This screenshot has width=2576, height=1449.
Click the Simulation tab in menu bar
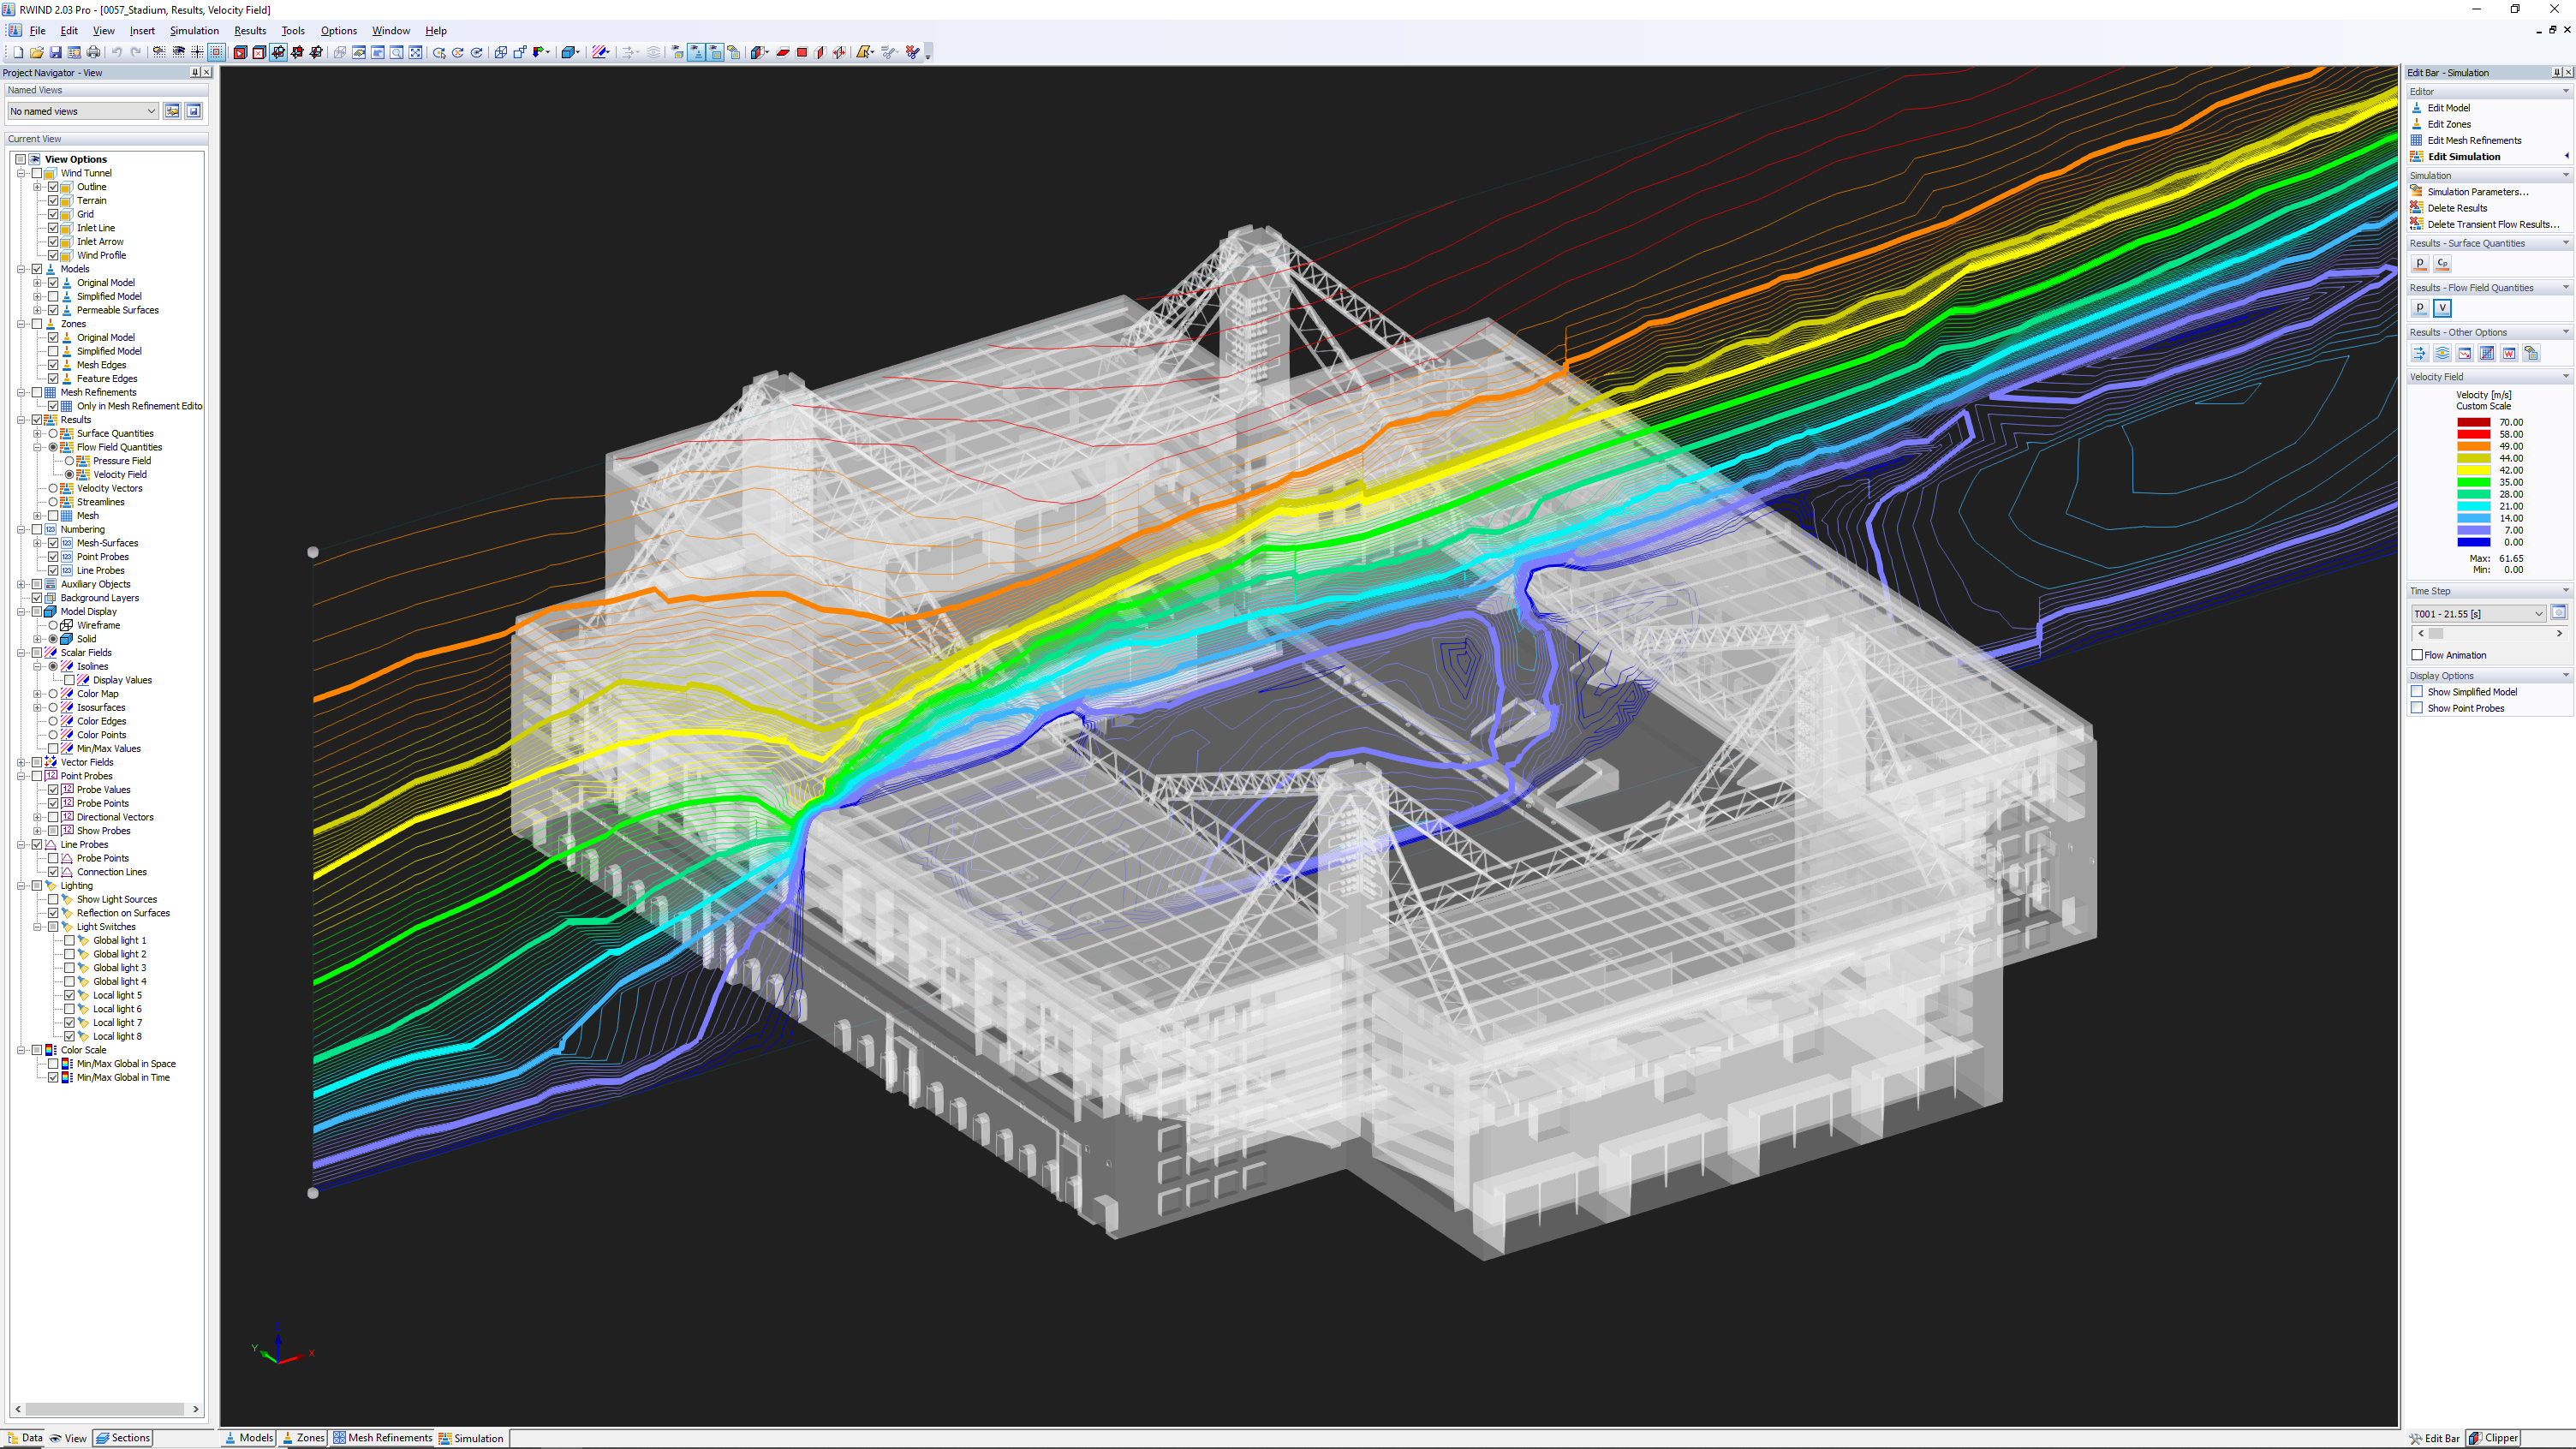pyautogui.click(x=193, y=30)
